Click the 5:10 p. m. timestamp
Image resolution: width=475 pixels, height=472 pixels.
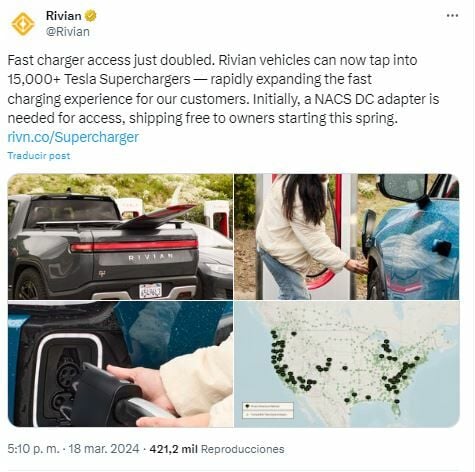tap(32, 449)
